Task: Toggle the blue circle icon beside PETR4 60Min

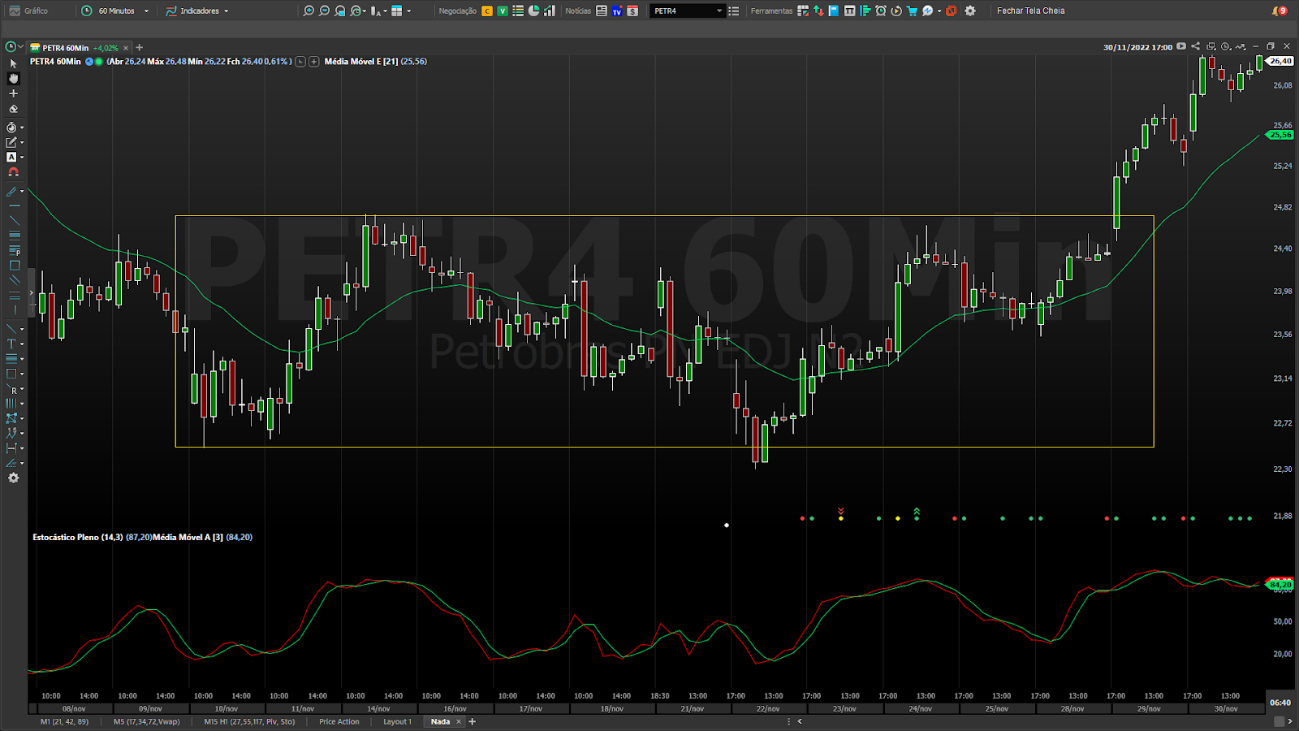Action: (89, 62)
